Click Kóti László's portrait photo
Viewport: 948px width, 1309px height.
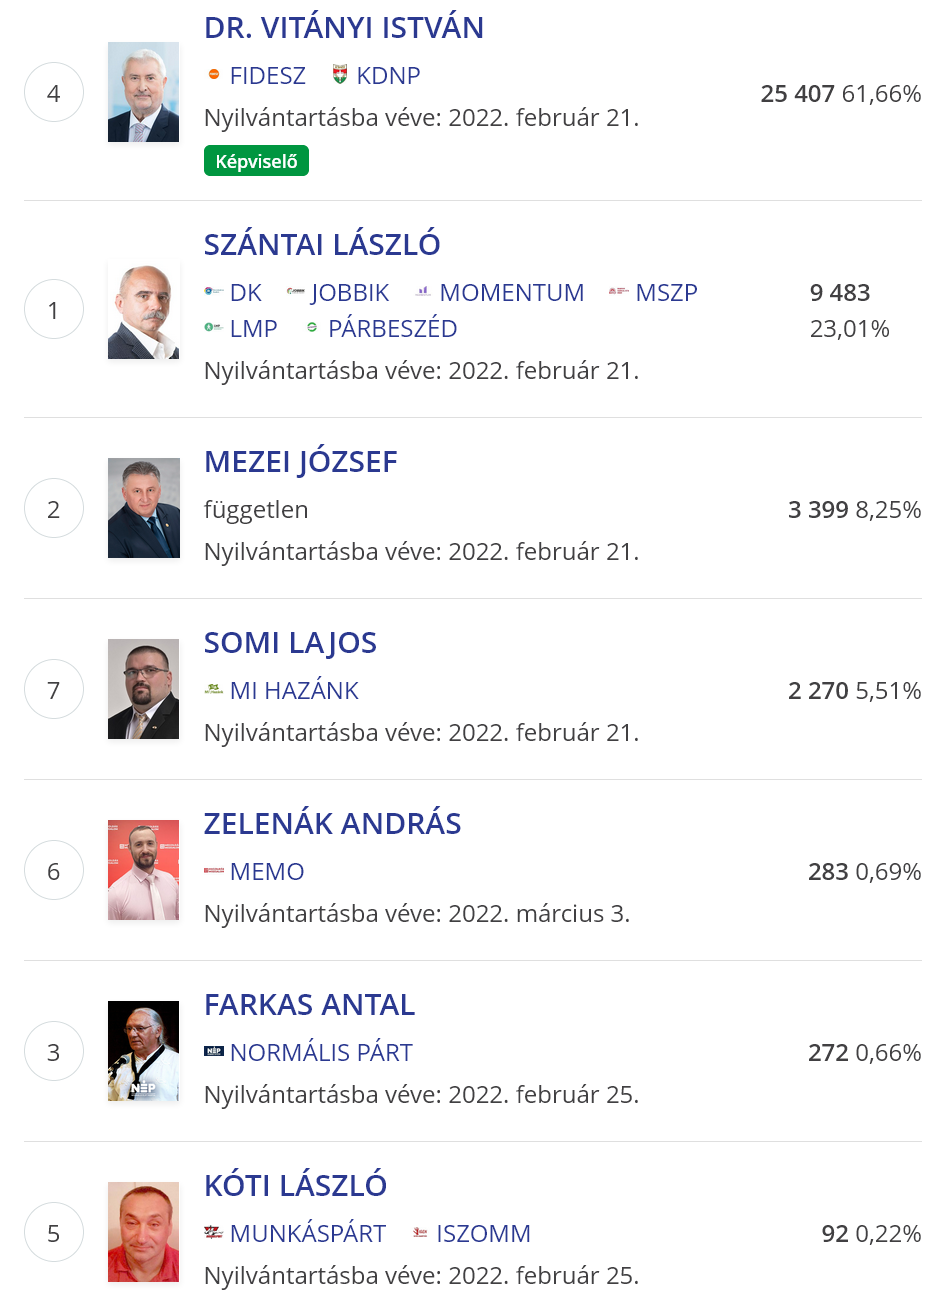[144, 1232]
